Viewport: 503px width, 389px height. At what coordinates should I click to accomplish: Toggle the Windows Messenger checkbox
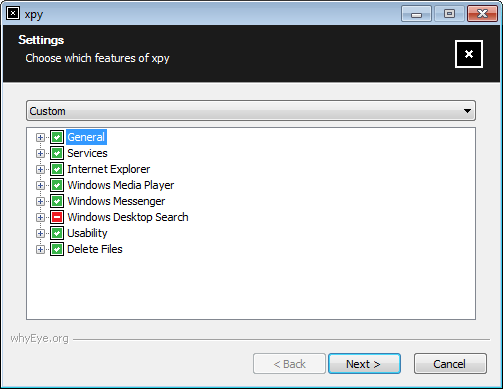[57, 201]
